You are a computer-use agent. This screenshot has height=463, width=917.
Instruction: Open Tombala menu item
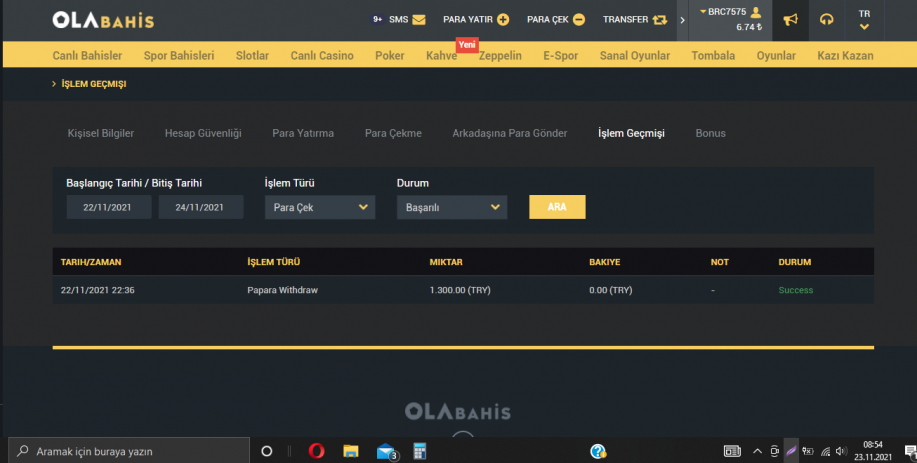[713, 56]
